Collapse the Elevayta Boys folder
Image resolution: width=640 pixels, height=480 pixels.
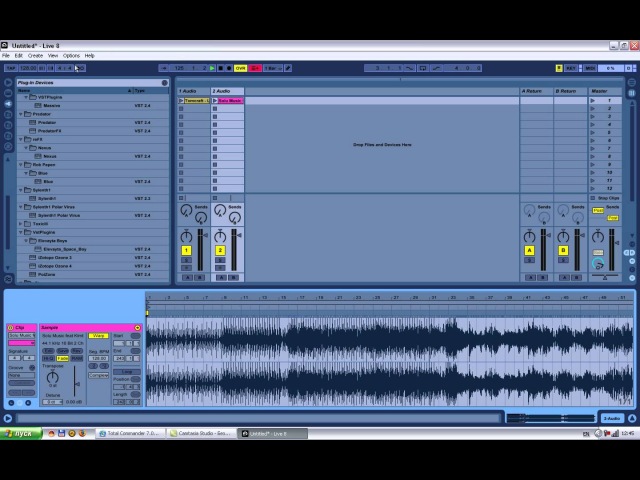(x=26, y=241)
